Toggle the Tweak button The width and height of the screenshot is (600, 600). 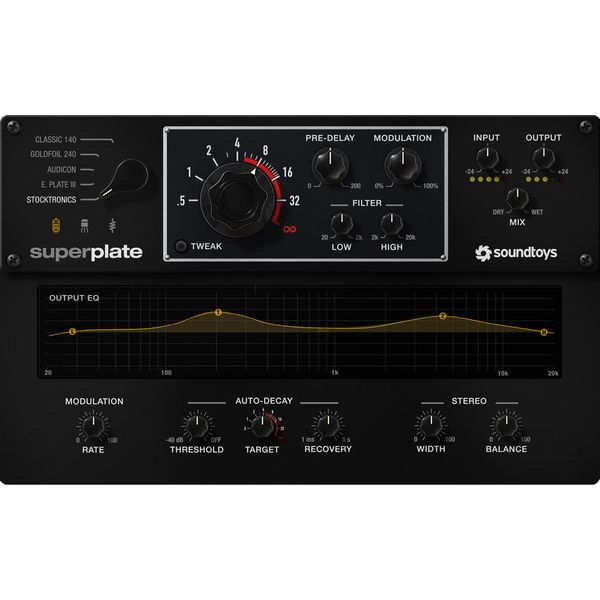point(181,246)
